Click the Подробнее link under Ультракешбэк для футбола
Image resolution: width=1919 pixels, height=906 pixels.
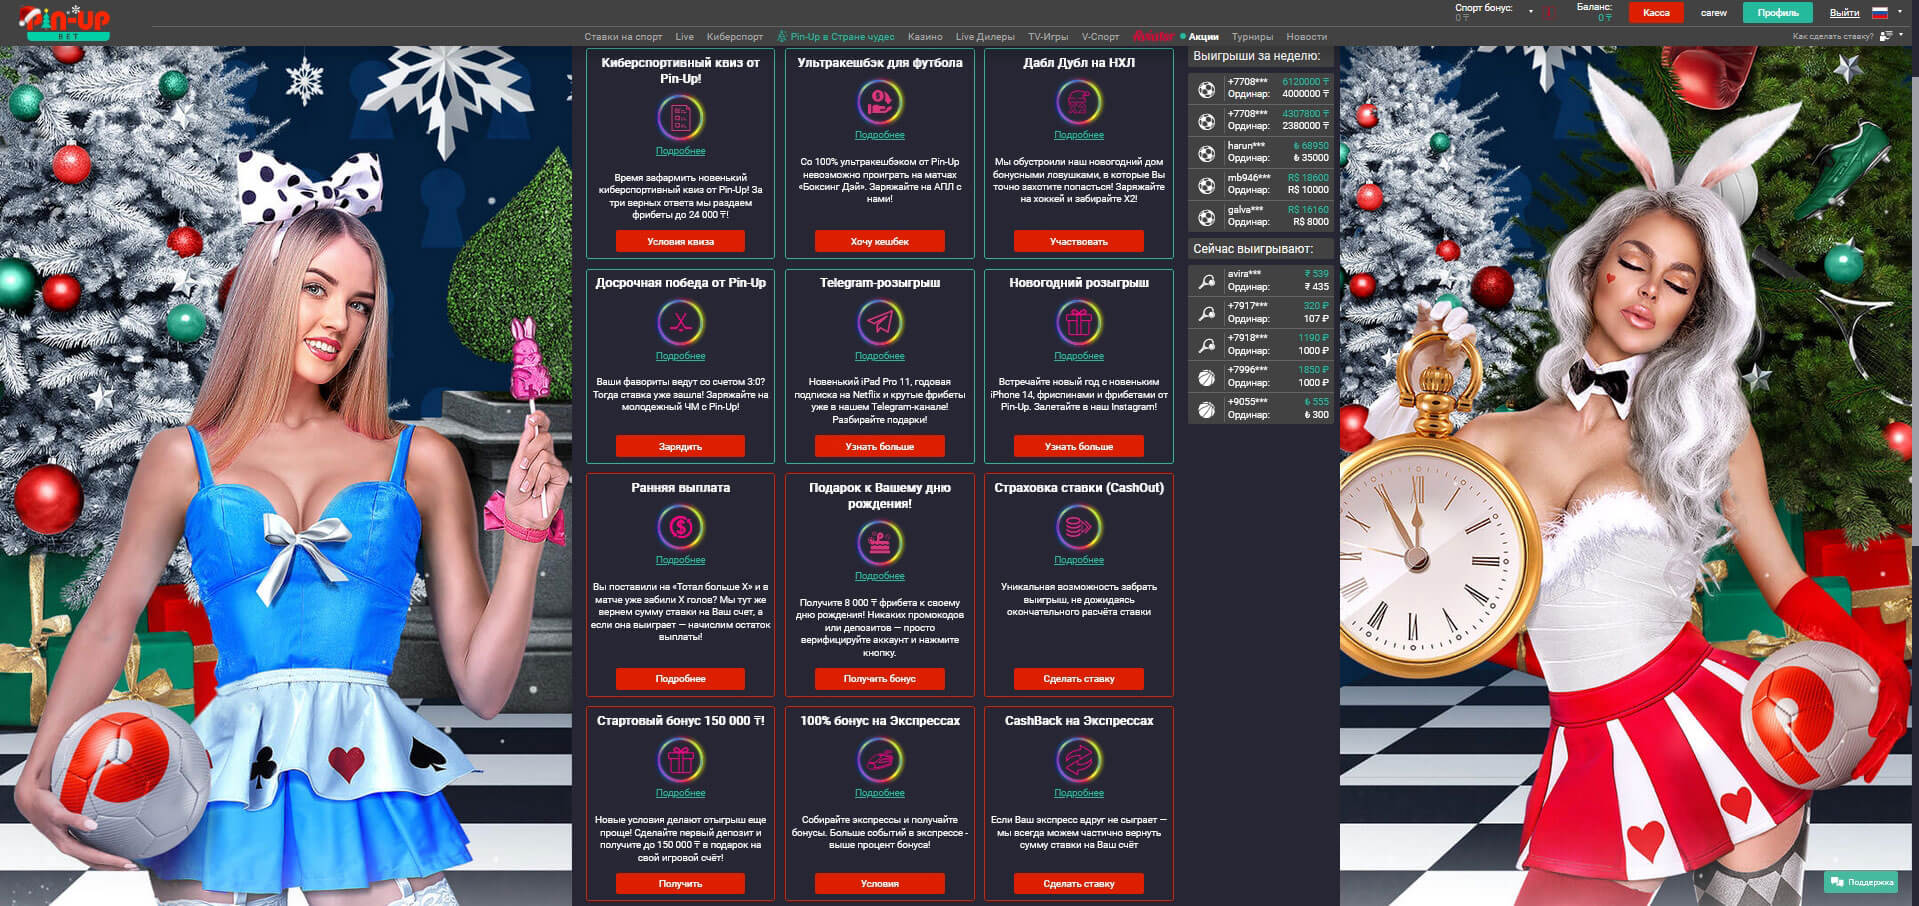(879, 135)
